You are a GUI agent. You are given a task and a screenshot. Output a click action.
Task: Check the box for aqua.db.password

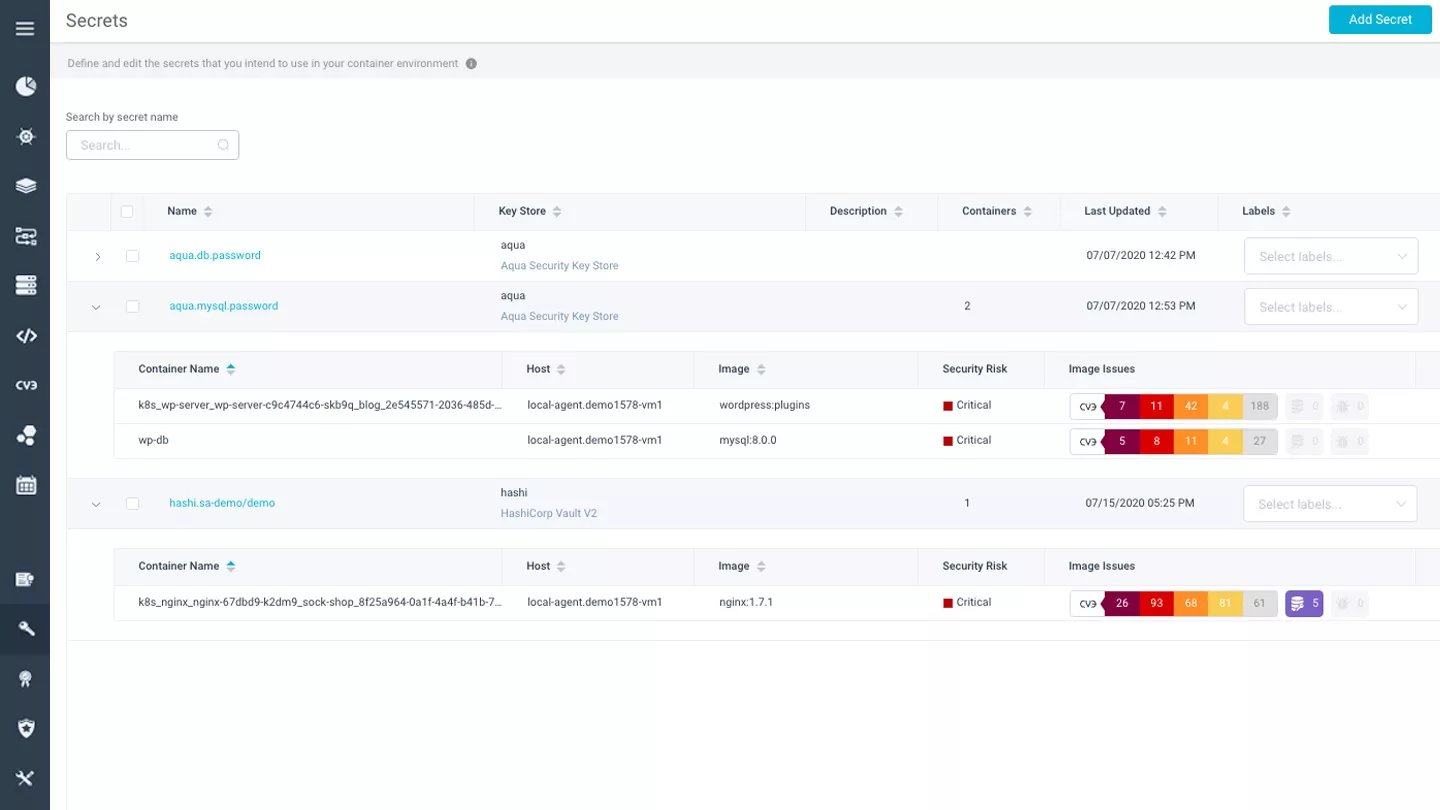click(132, 256)
